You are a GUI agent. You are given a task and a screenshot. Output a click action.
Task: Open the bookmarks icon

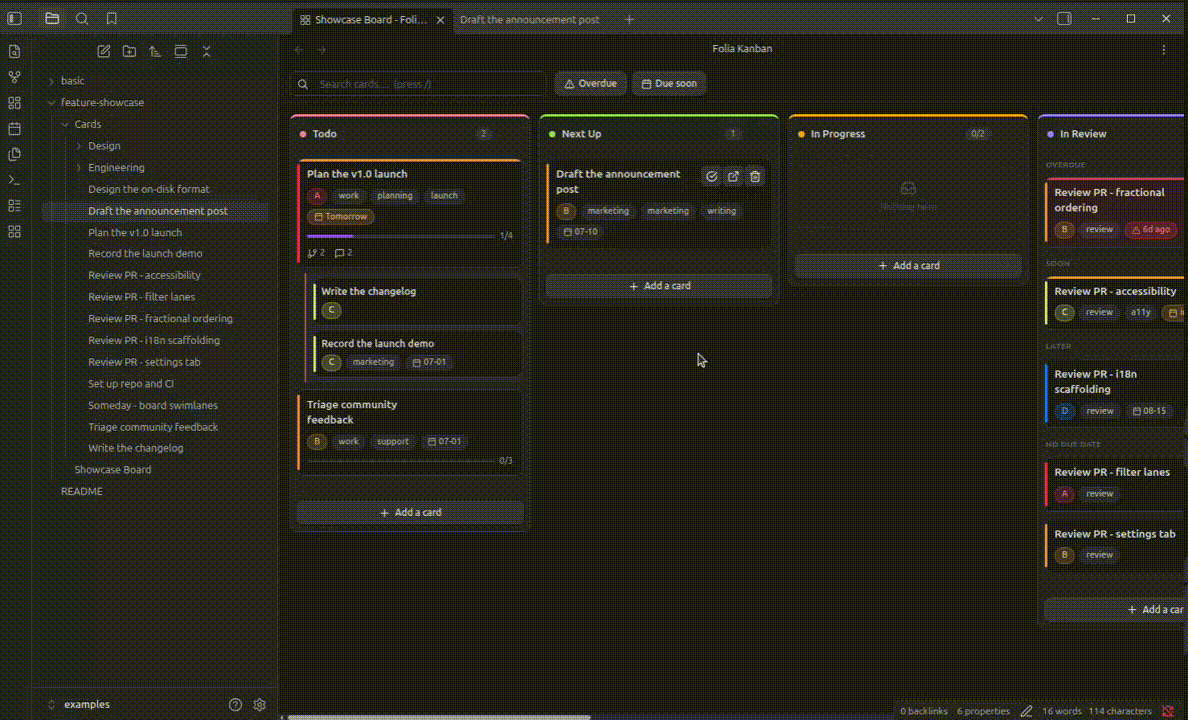pos(111,18)
